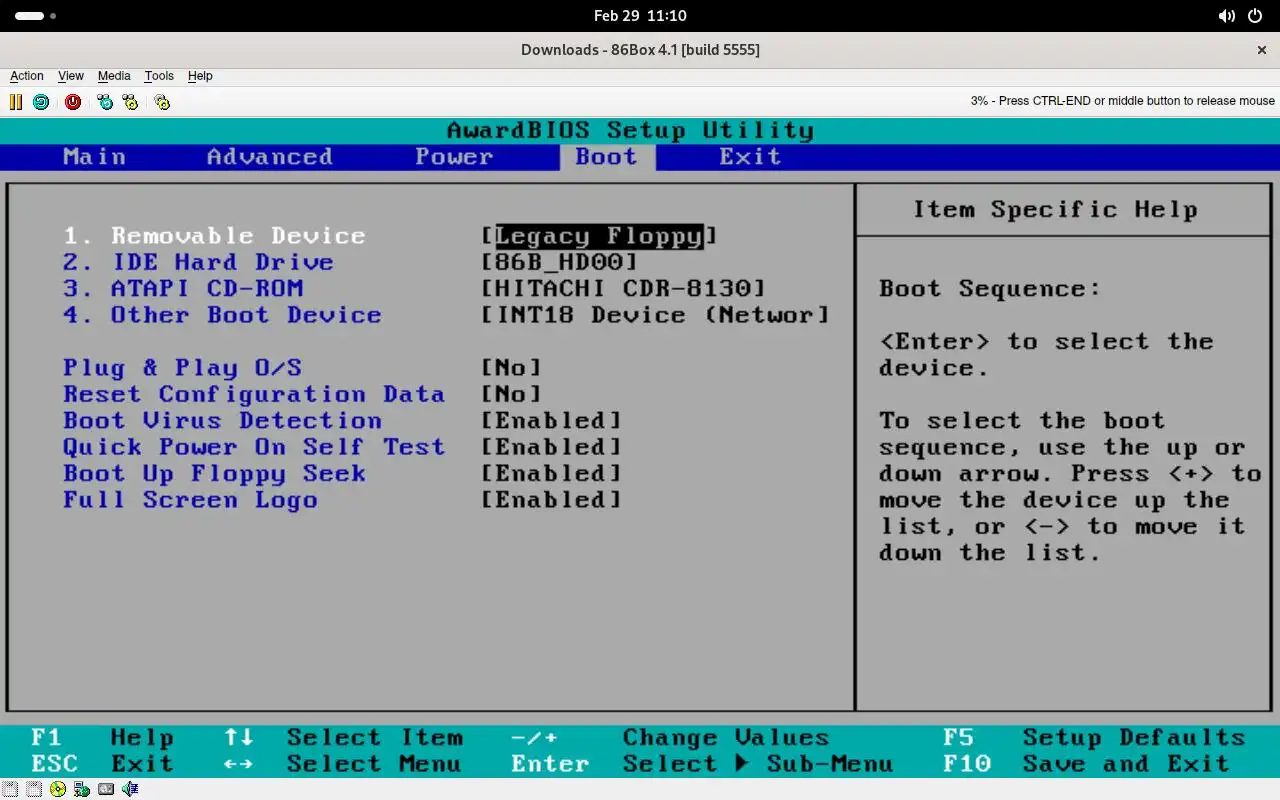Change the Plug & Play O/S [No] value
This screenshot has height=800, width=1280.
pos(511,368)
